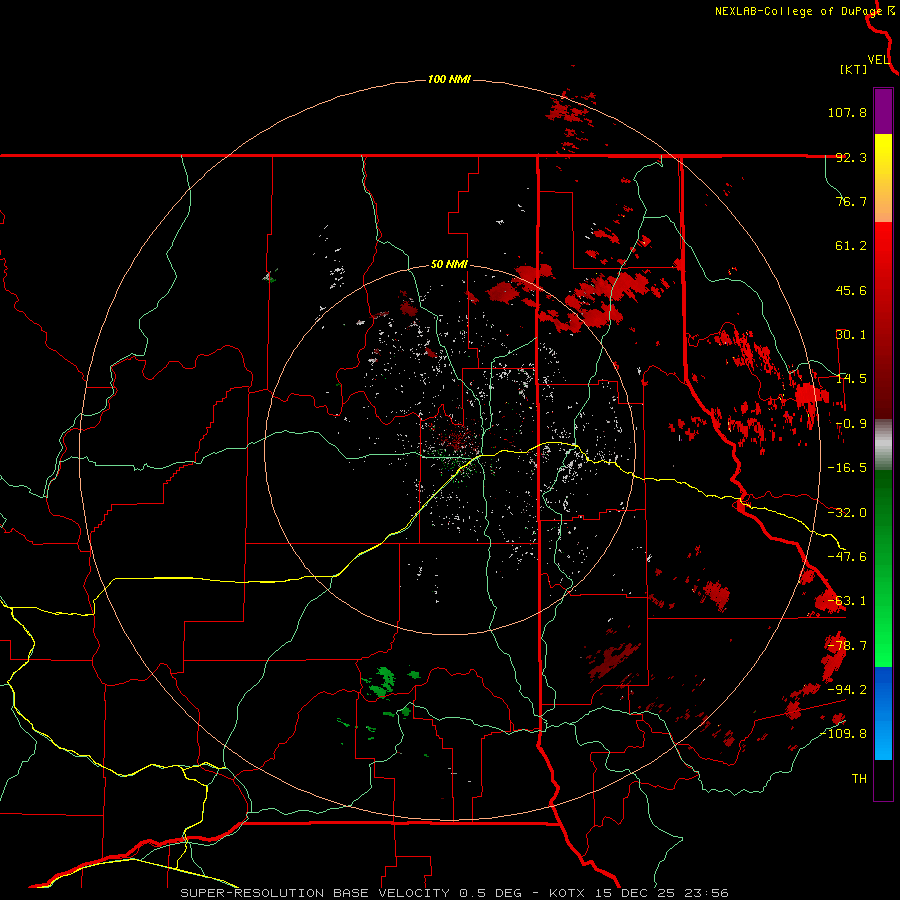The height and width of the screenshot is (900, 900).
Task: Select the 107.8 value on the velocity scale
Action: [x=847, y=112]
